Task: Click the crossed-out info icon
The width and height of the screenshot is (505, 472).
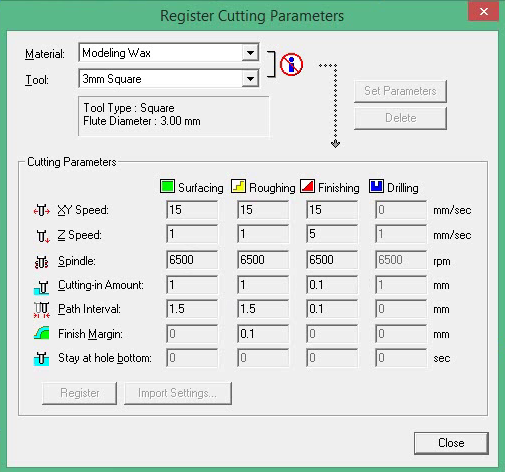Action: point(291,64)
